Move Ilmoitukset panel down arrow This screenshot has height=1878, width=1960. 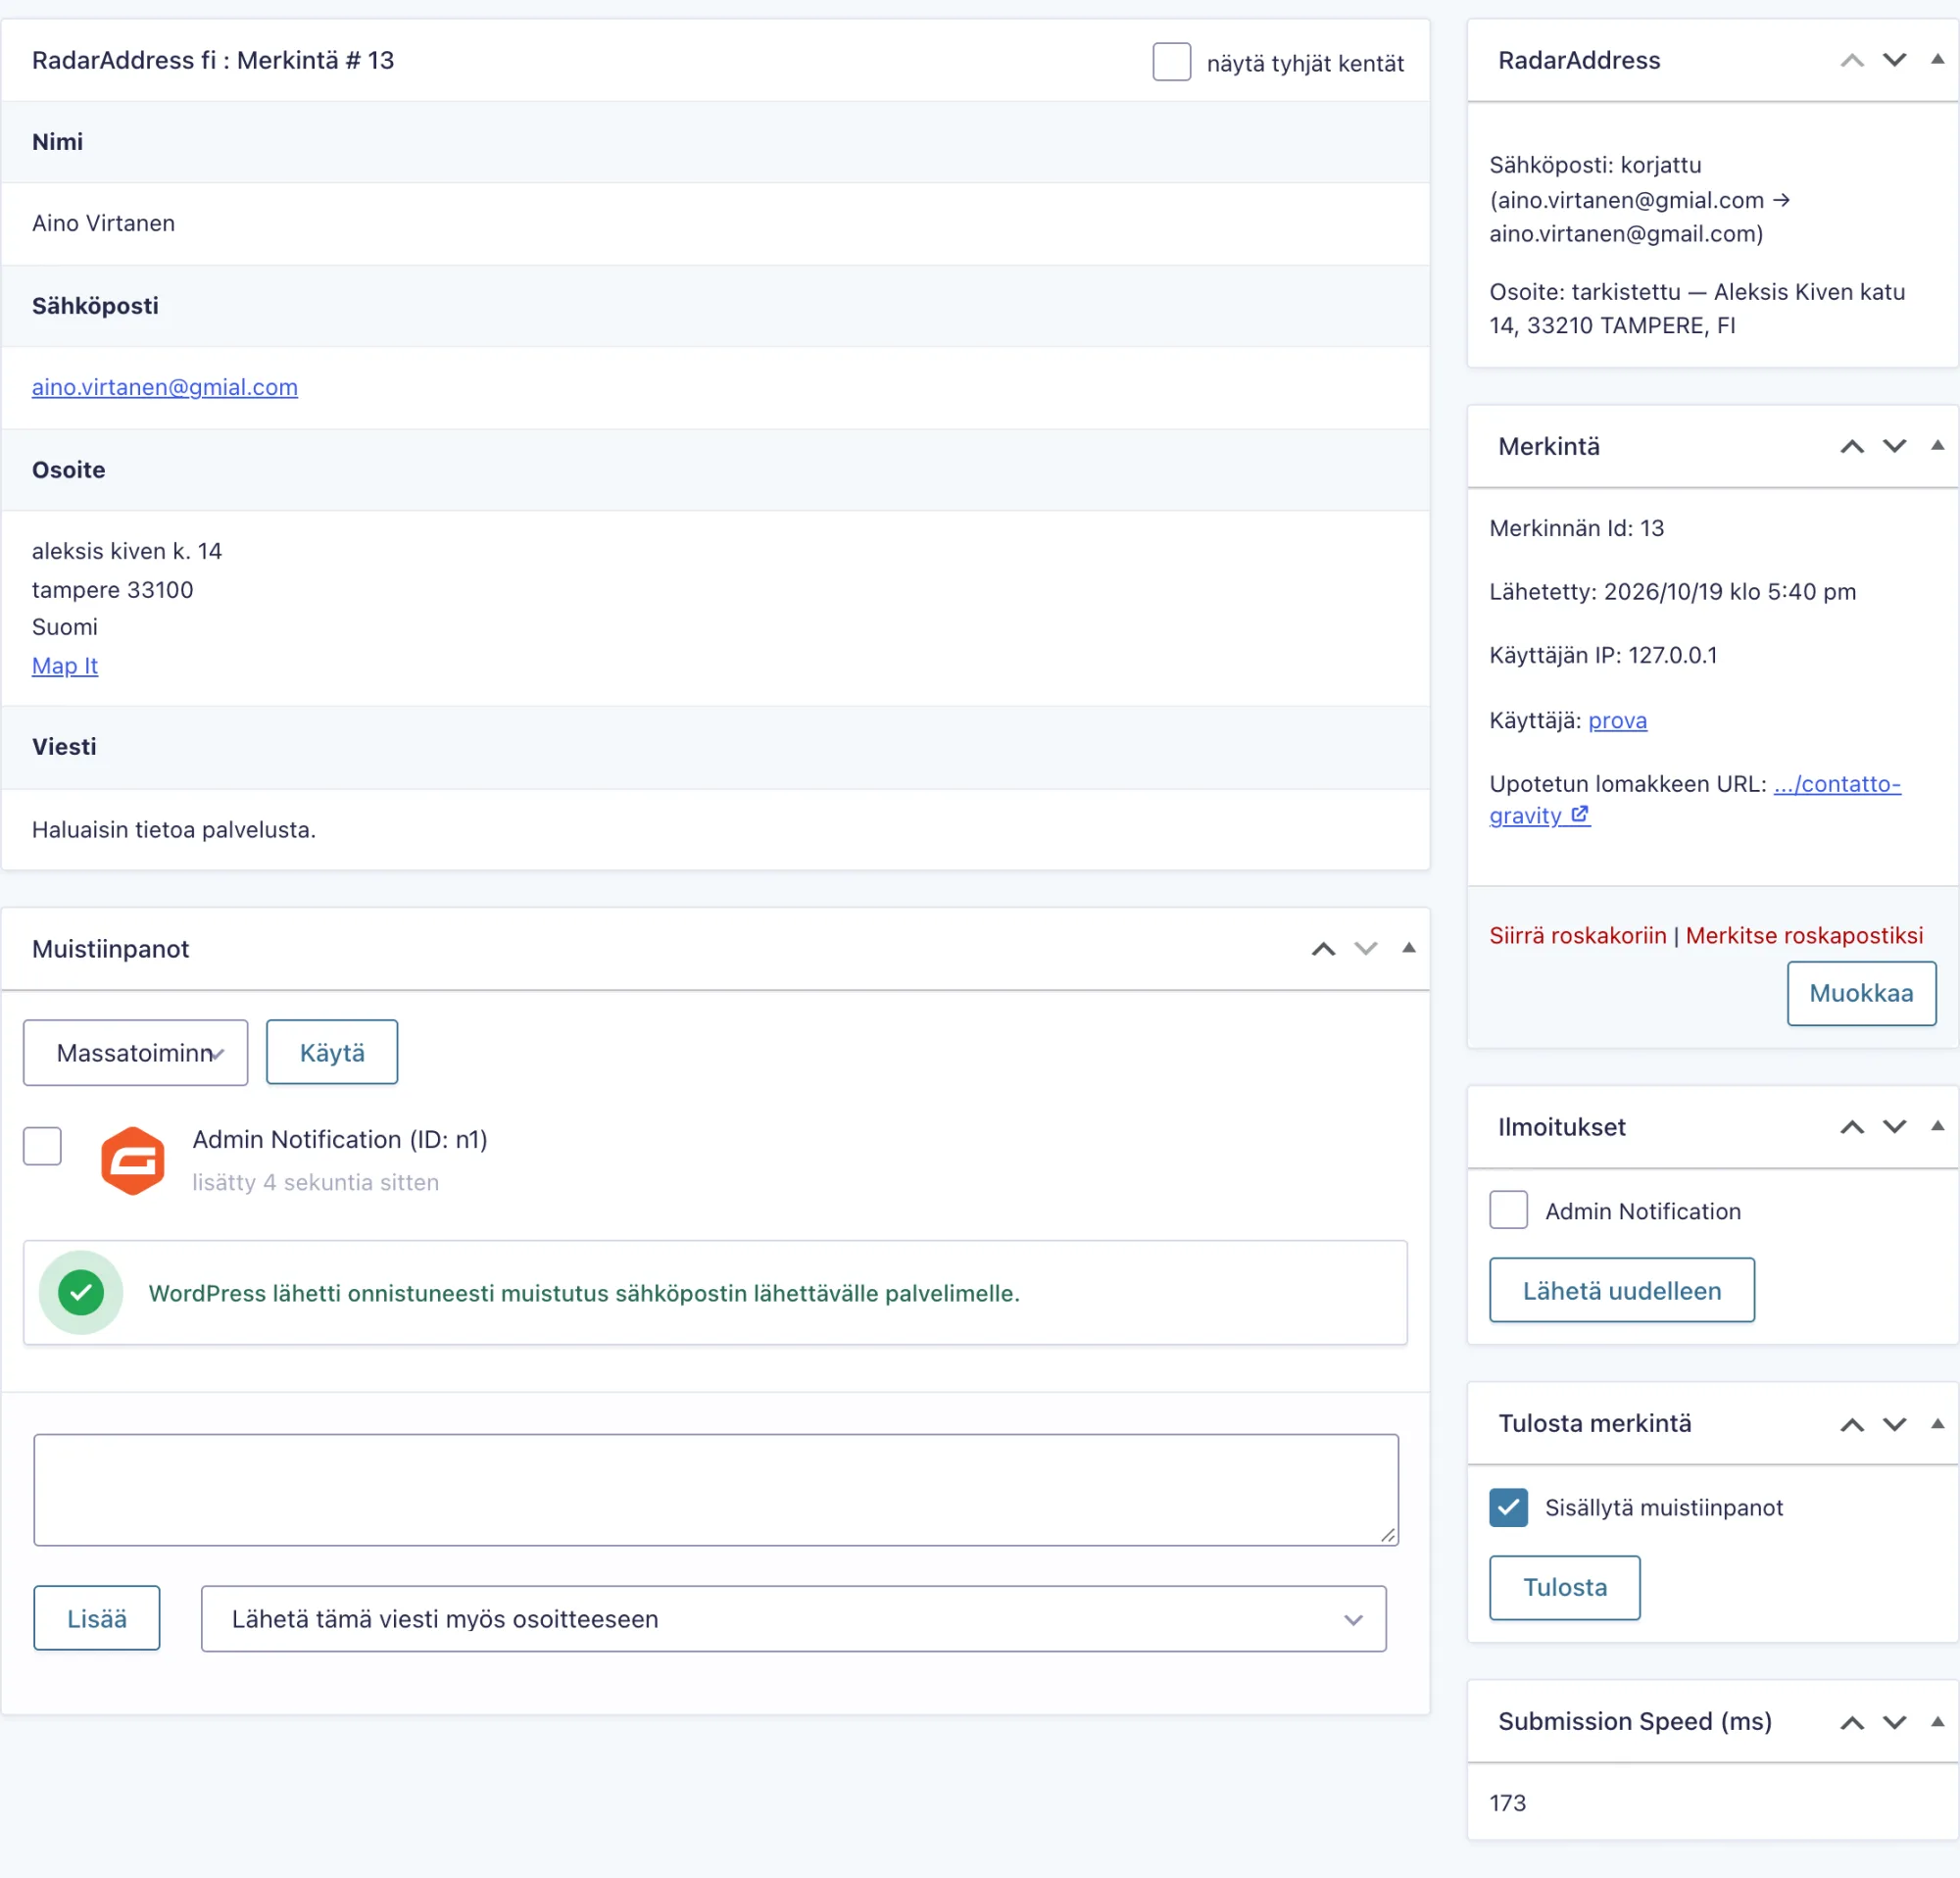(x=1895, y=1127)
